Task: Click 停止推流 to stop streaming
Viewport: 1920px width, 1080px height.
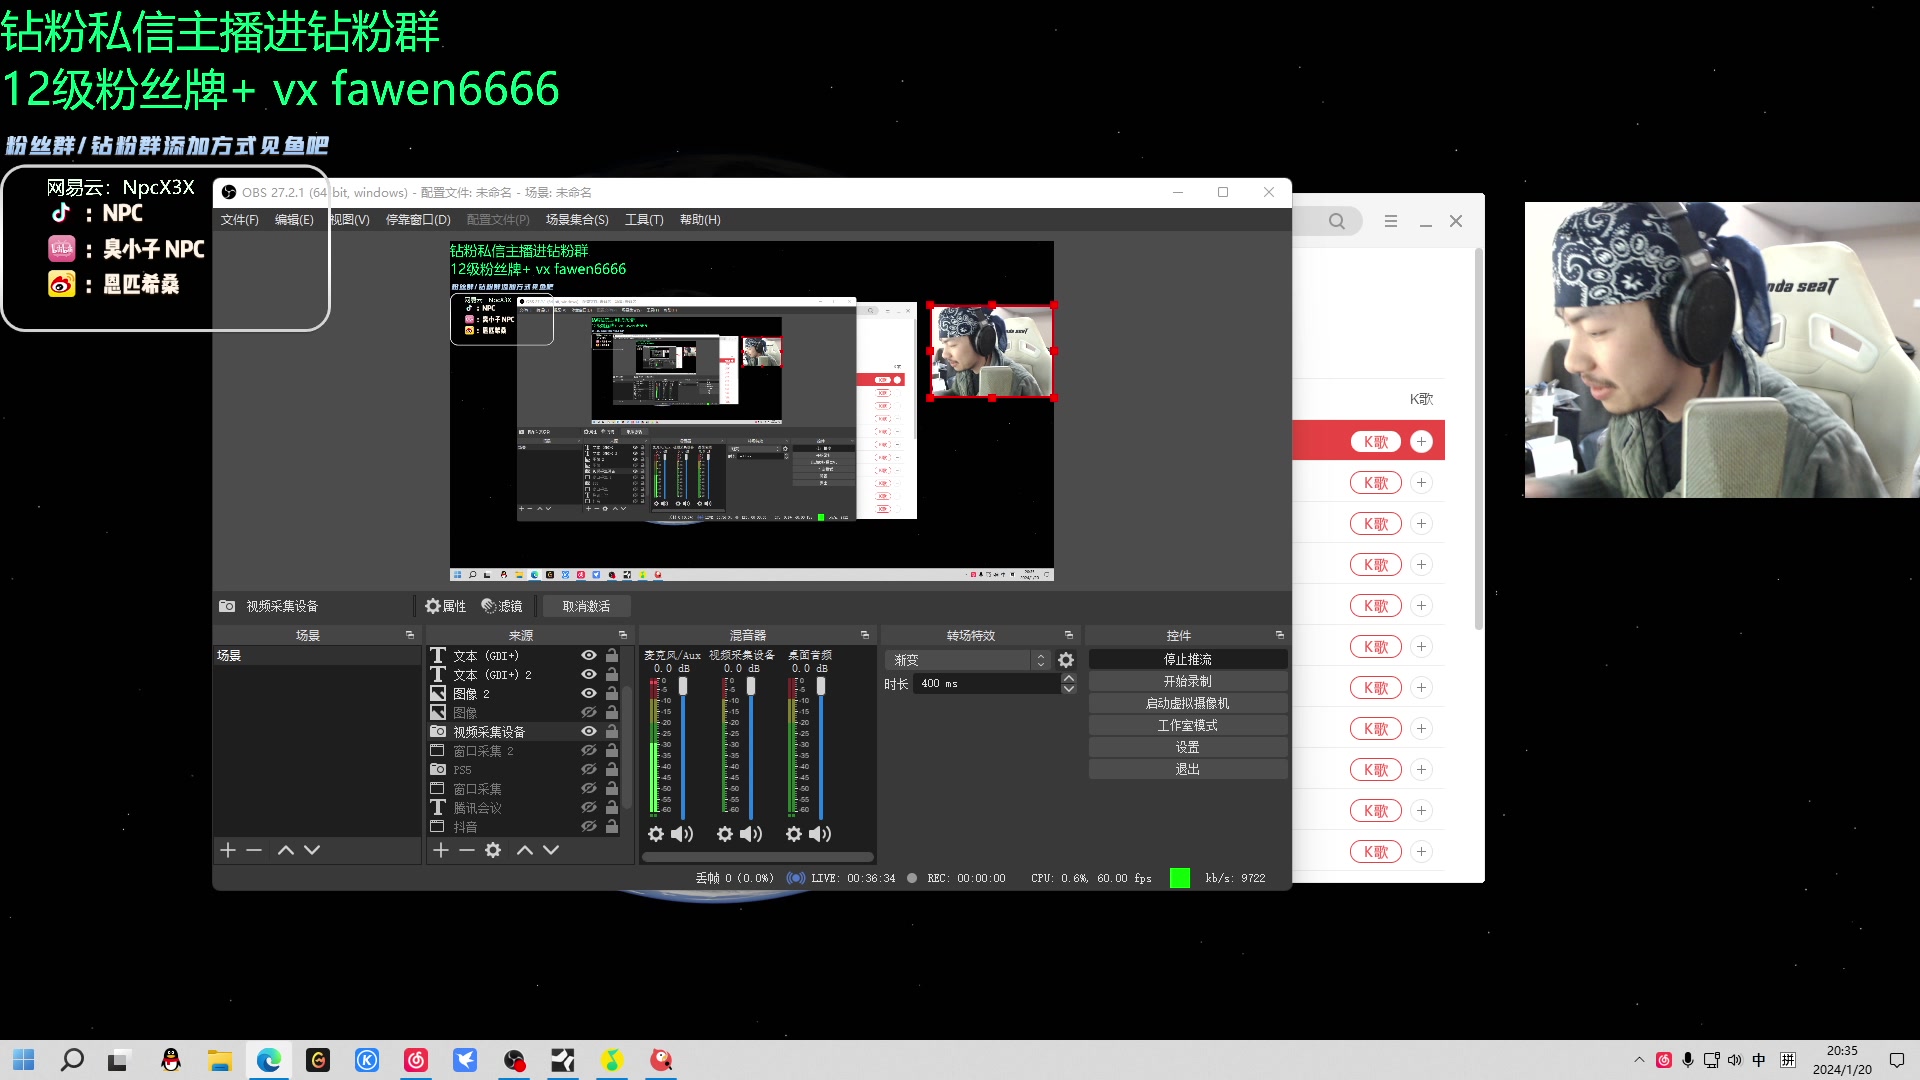Action: (x=1187, y=660)
